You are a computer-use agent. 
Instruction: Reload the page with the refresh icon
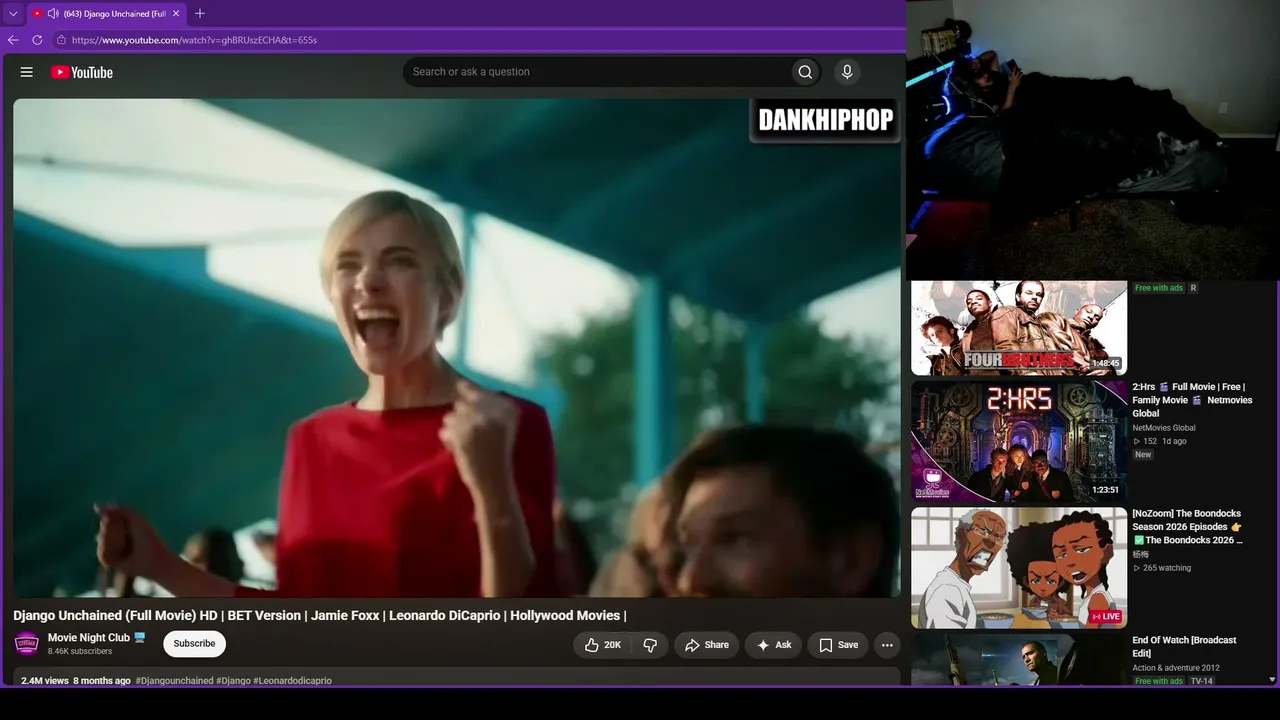[37, 40]
